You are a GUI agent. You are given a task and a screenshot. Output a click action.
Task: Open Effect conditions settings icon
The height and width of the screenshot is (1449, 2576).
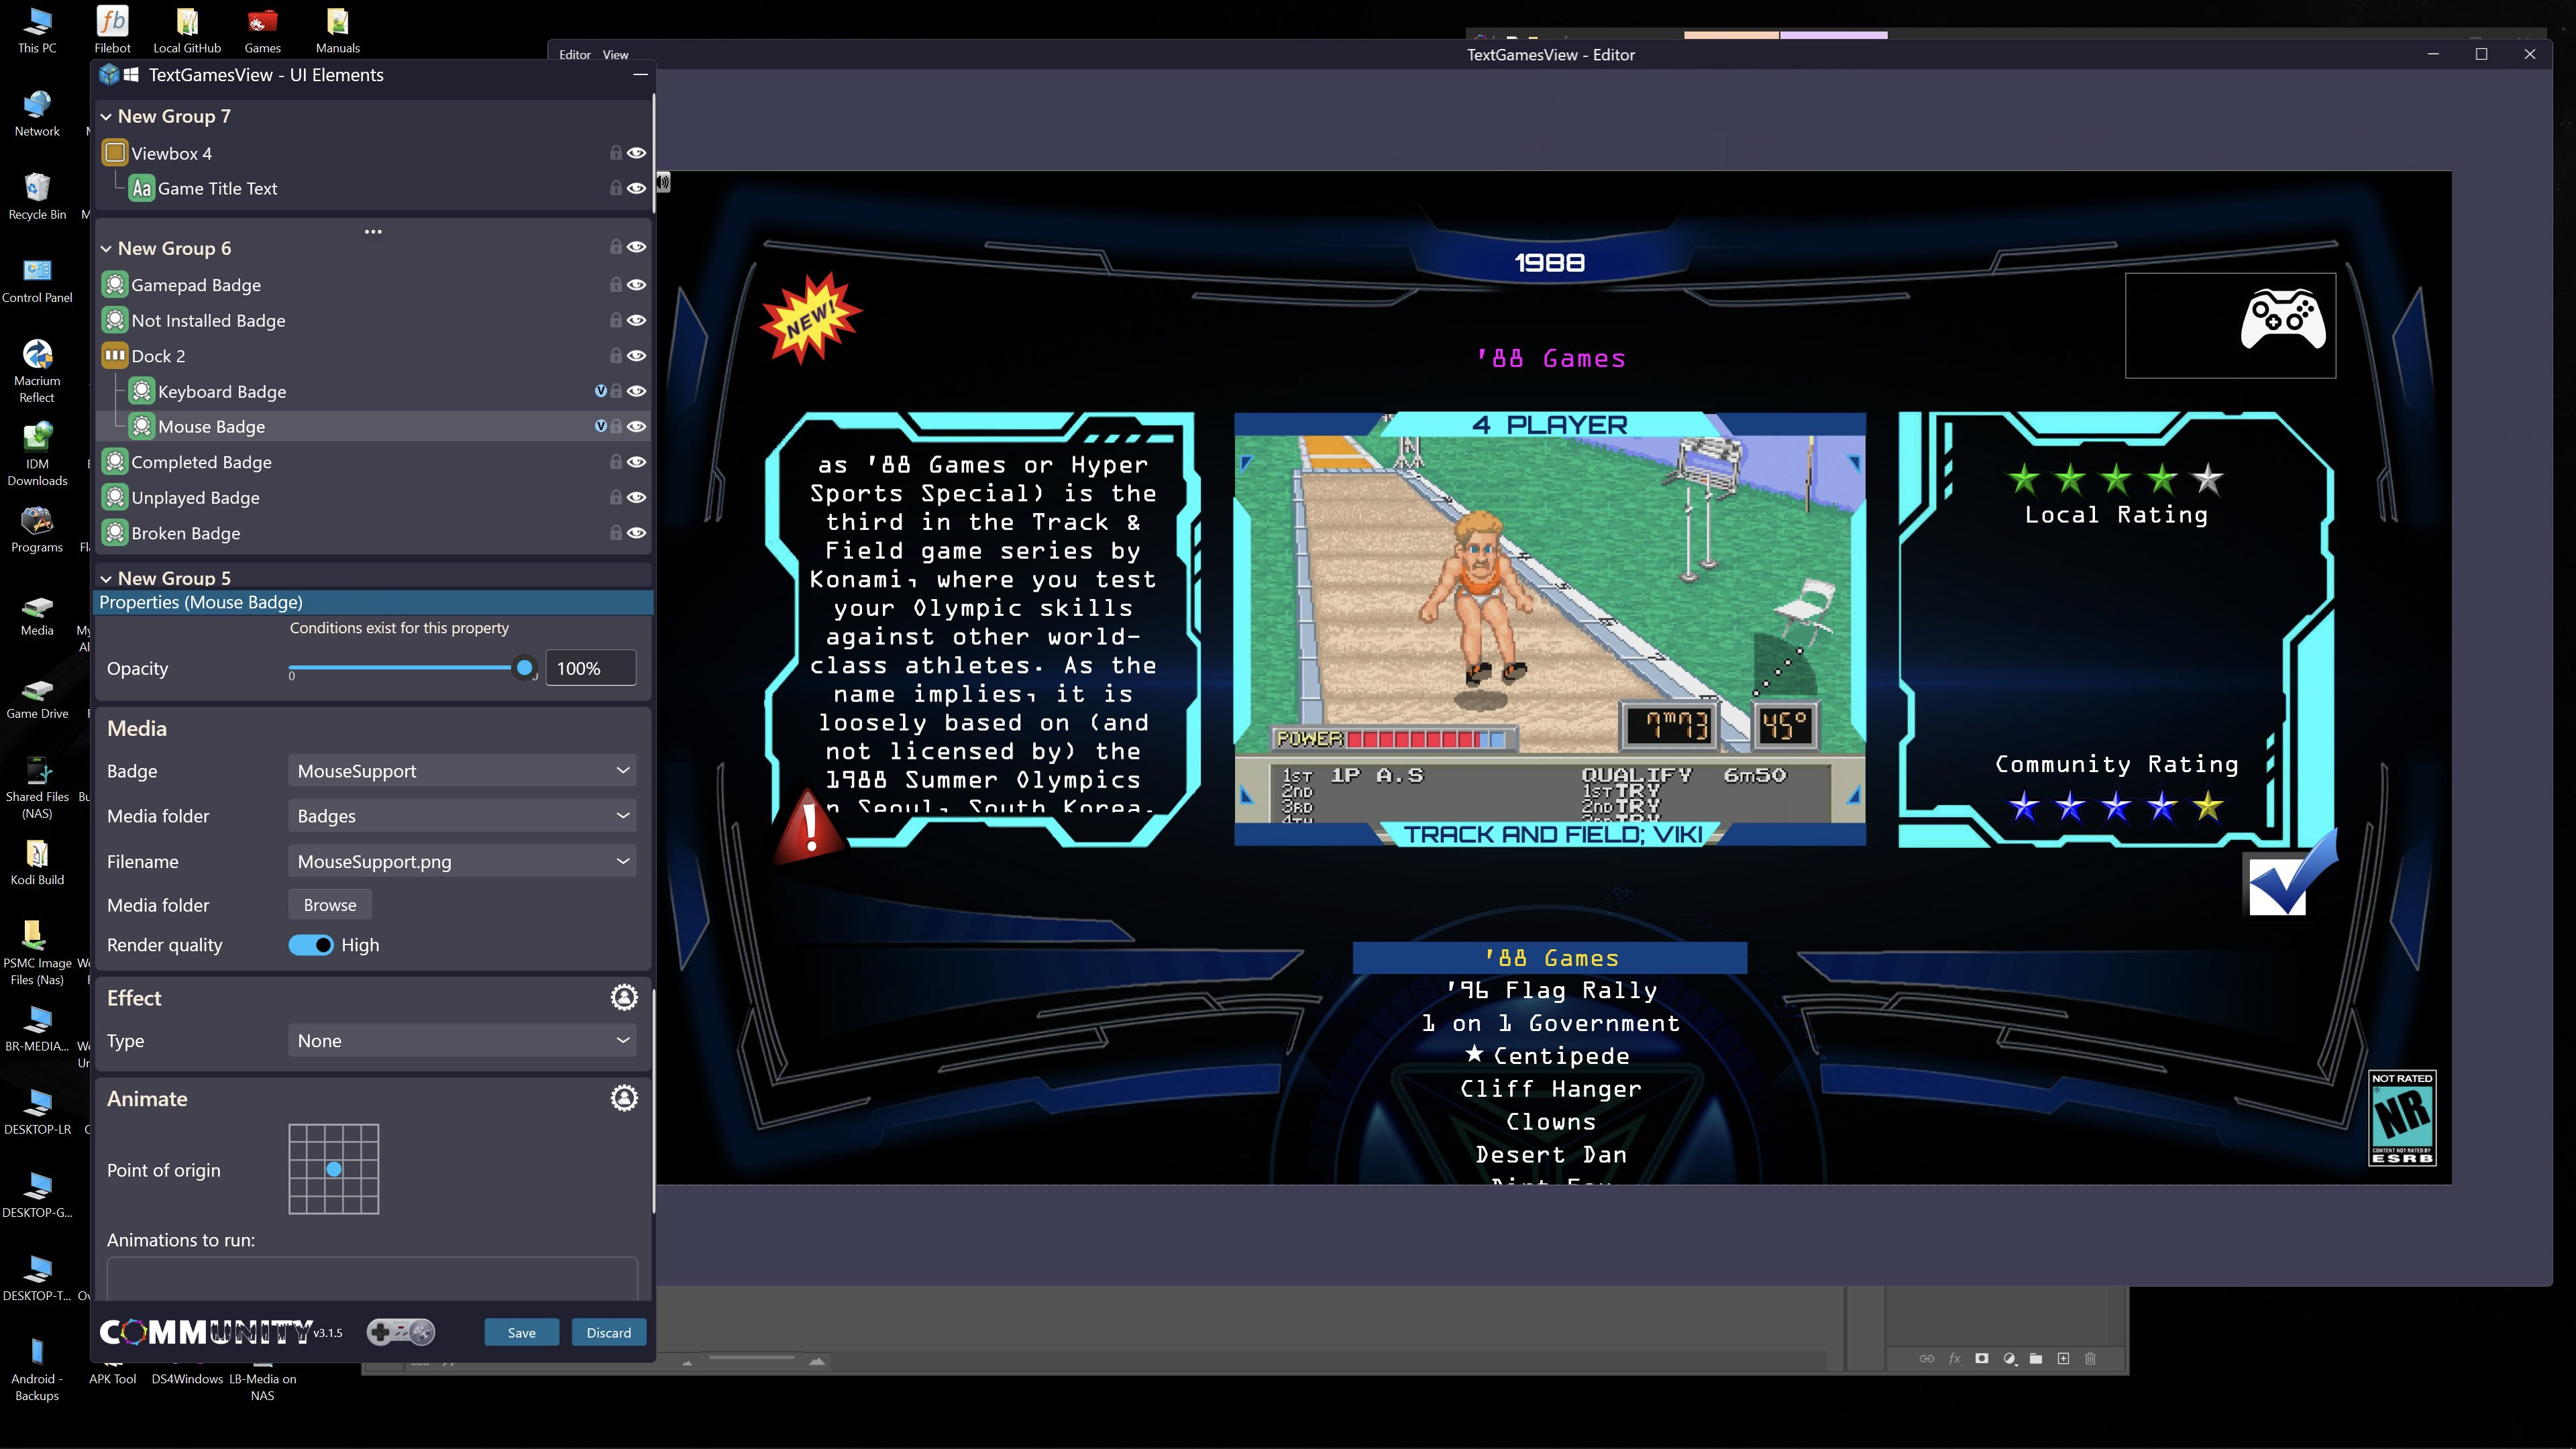point(624,997)
